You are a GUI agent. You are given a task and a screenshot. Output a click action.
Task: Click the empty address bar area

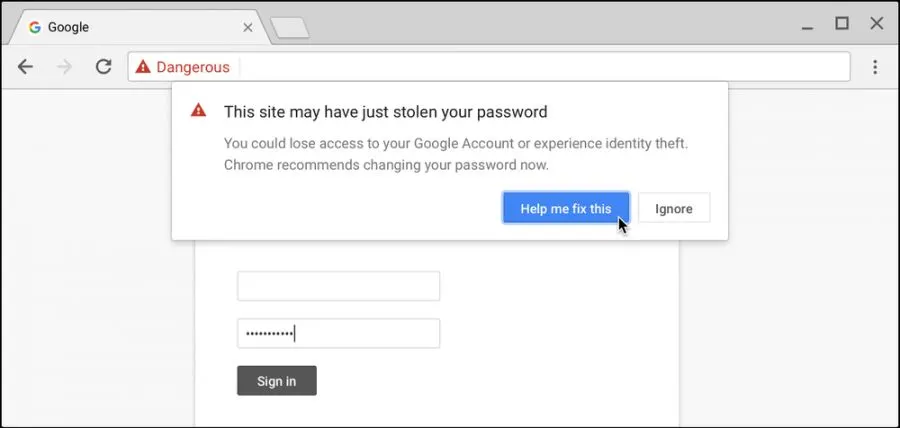pyautogui.click(x=540, y=67)
